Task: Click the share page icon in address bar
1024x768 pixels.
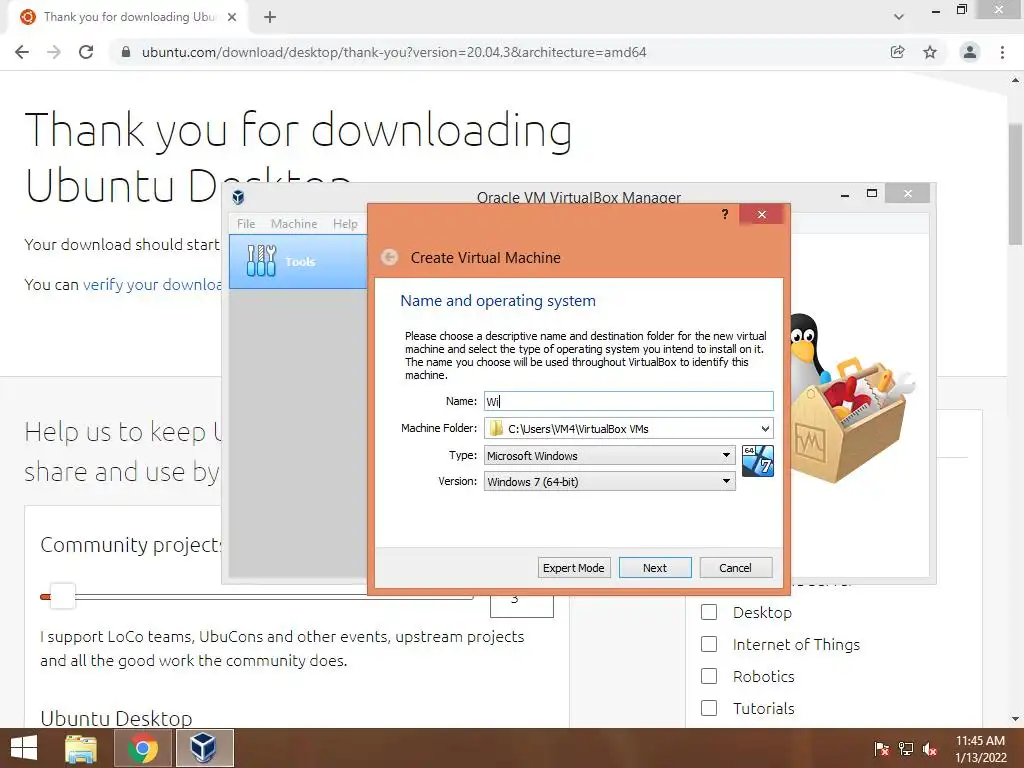Action: [897, 52]
